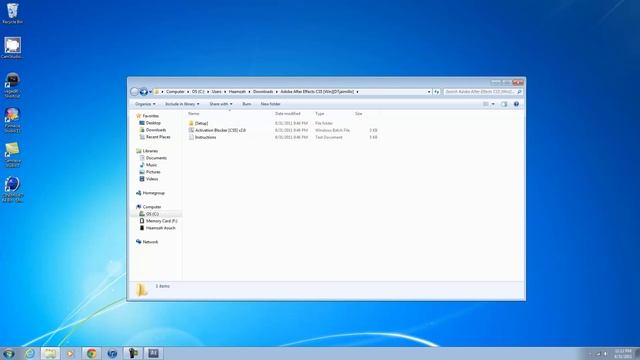
Task: Sort files by the Type column
Action: click(x=320, y=113)
